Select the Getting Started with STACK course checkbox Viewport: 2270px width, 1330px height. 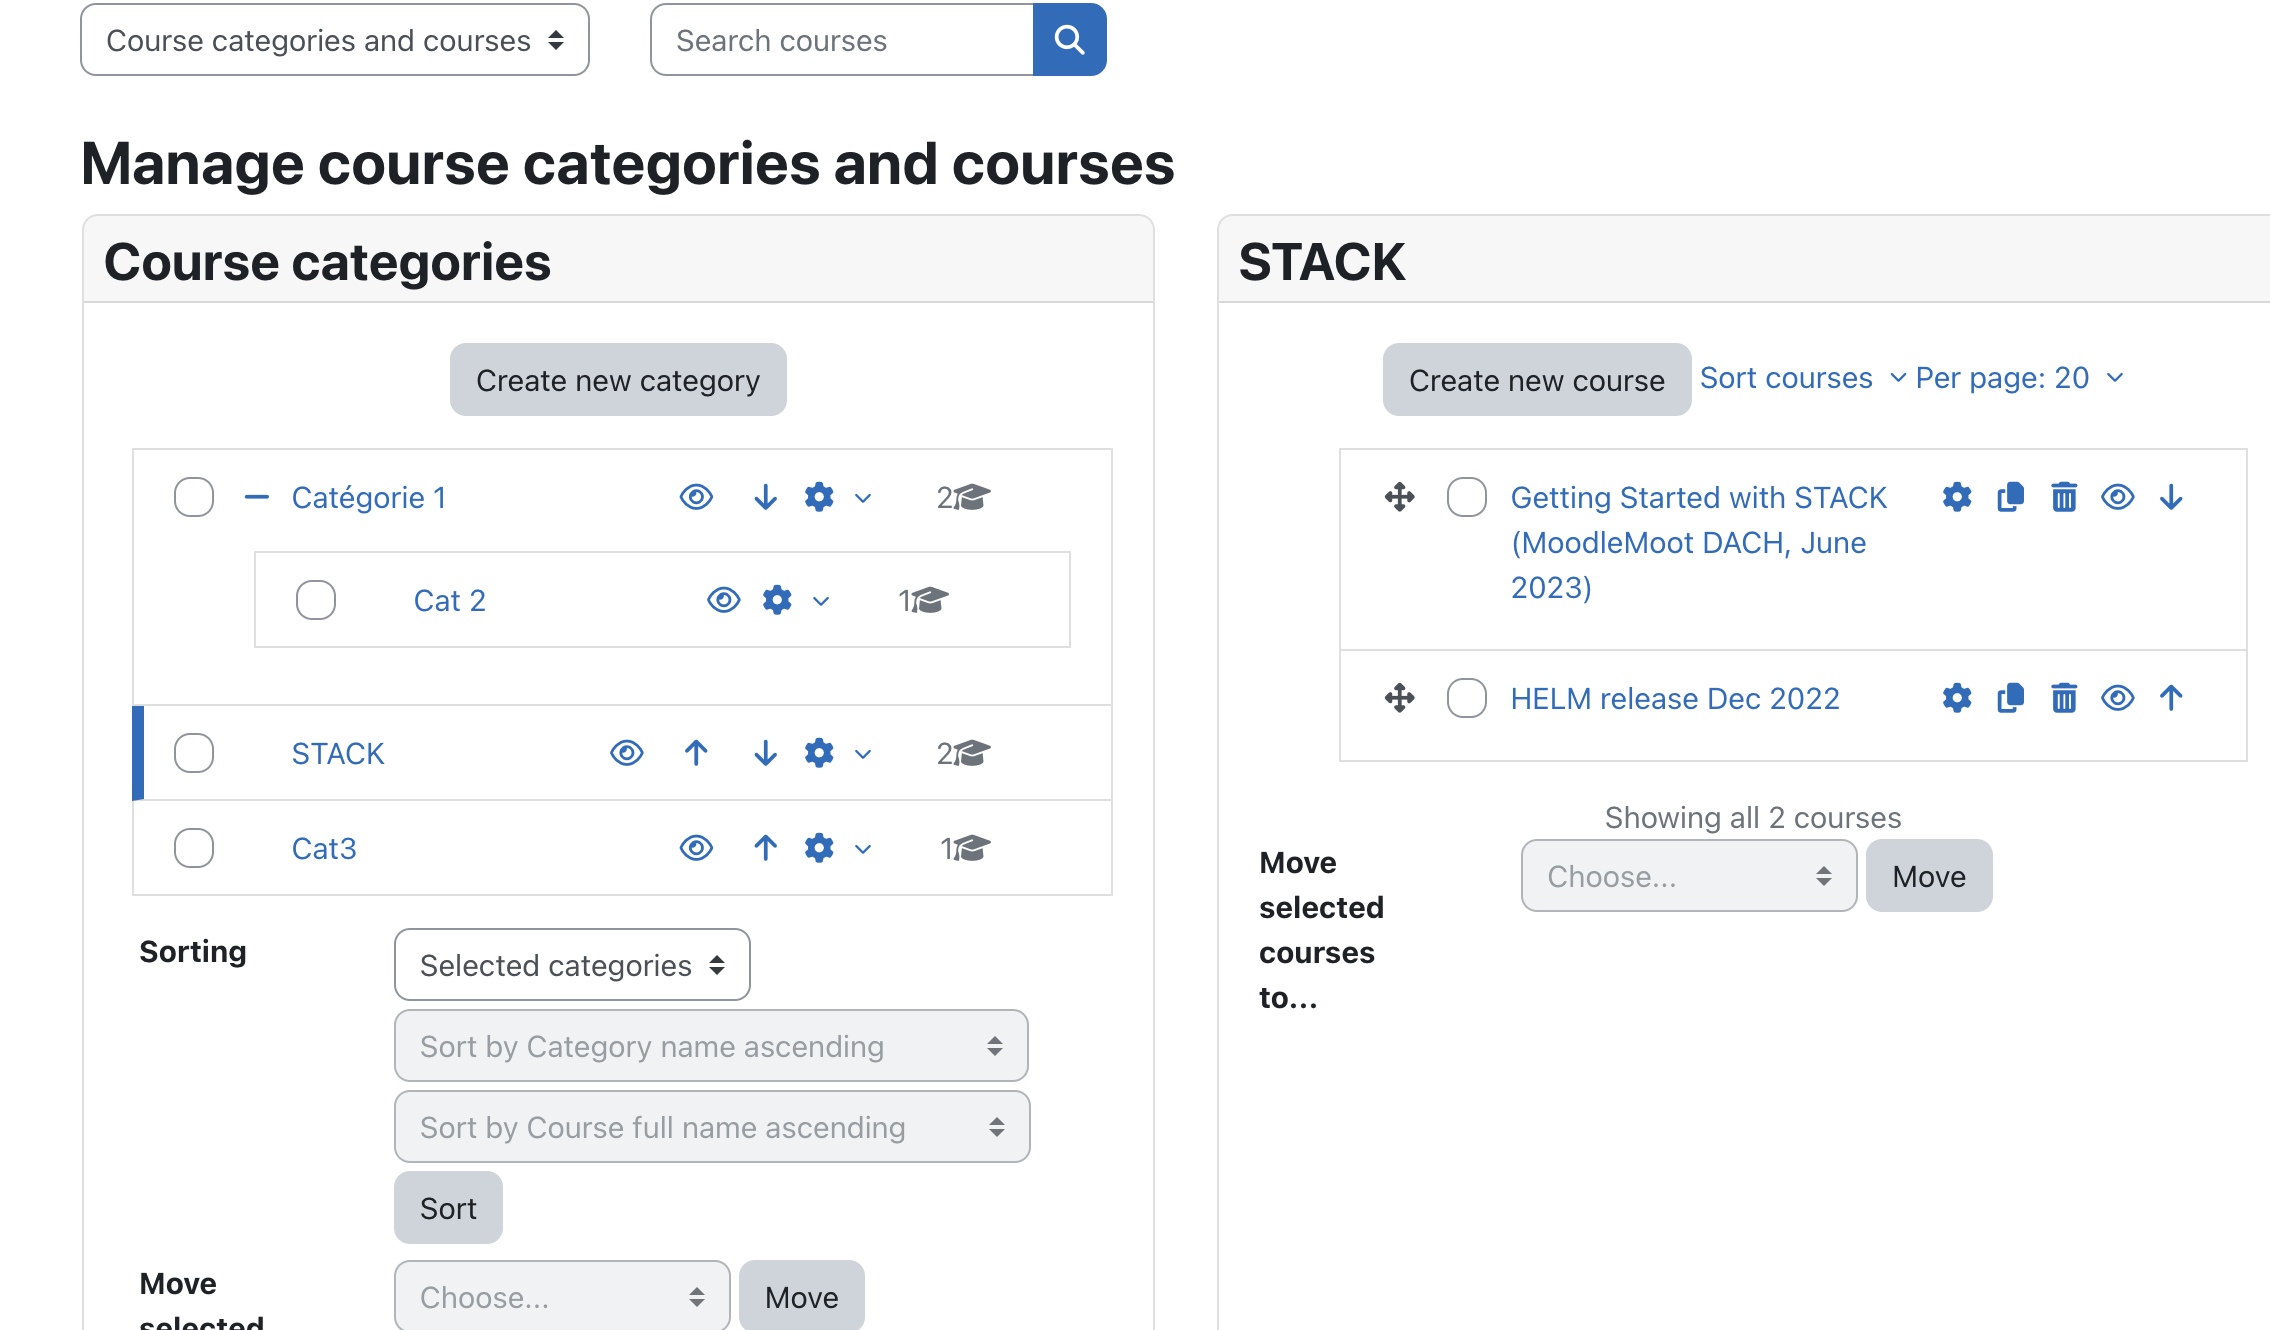click(1467, 497)
